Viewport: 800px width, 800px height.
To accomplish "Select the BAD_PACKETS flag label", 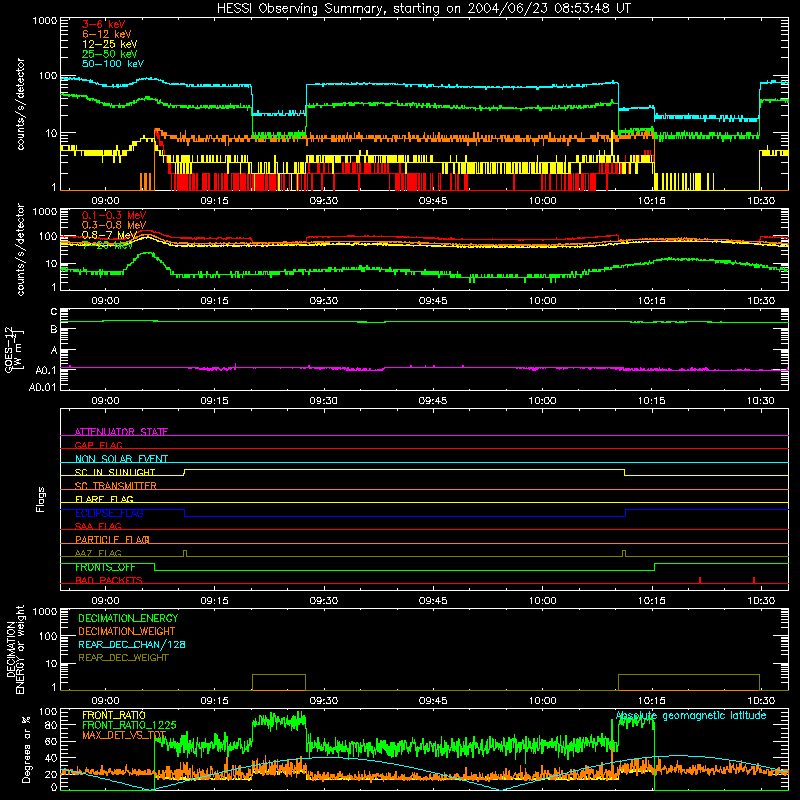I will pos(109,580).
